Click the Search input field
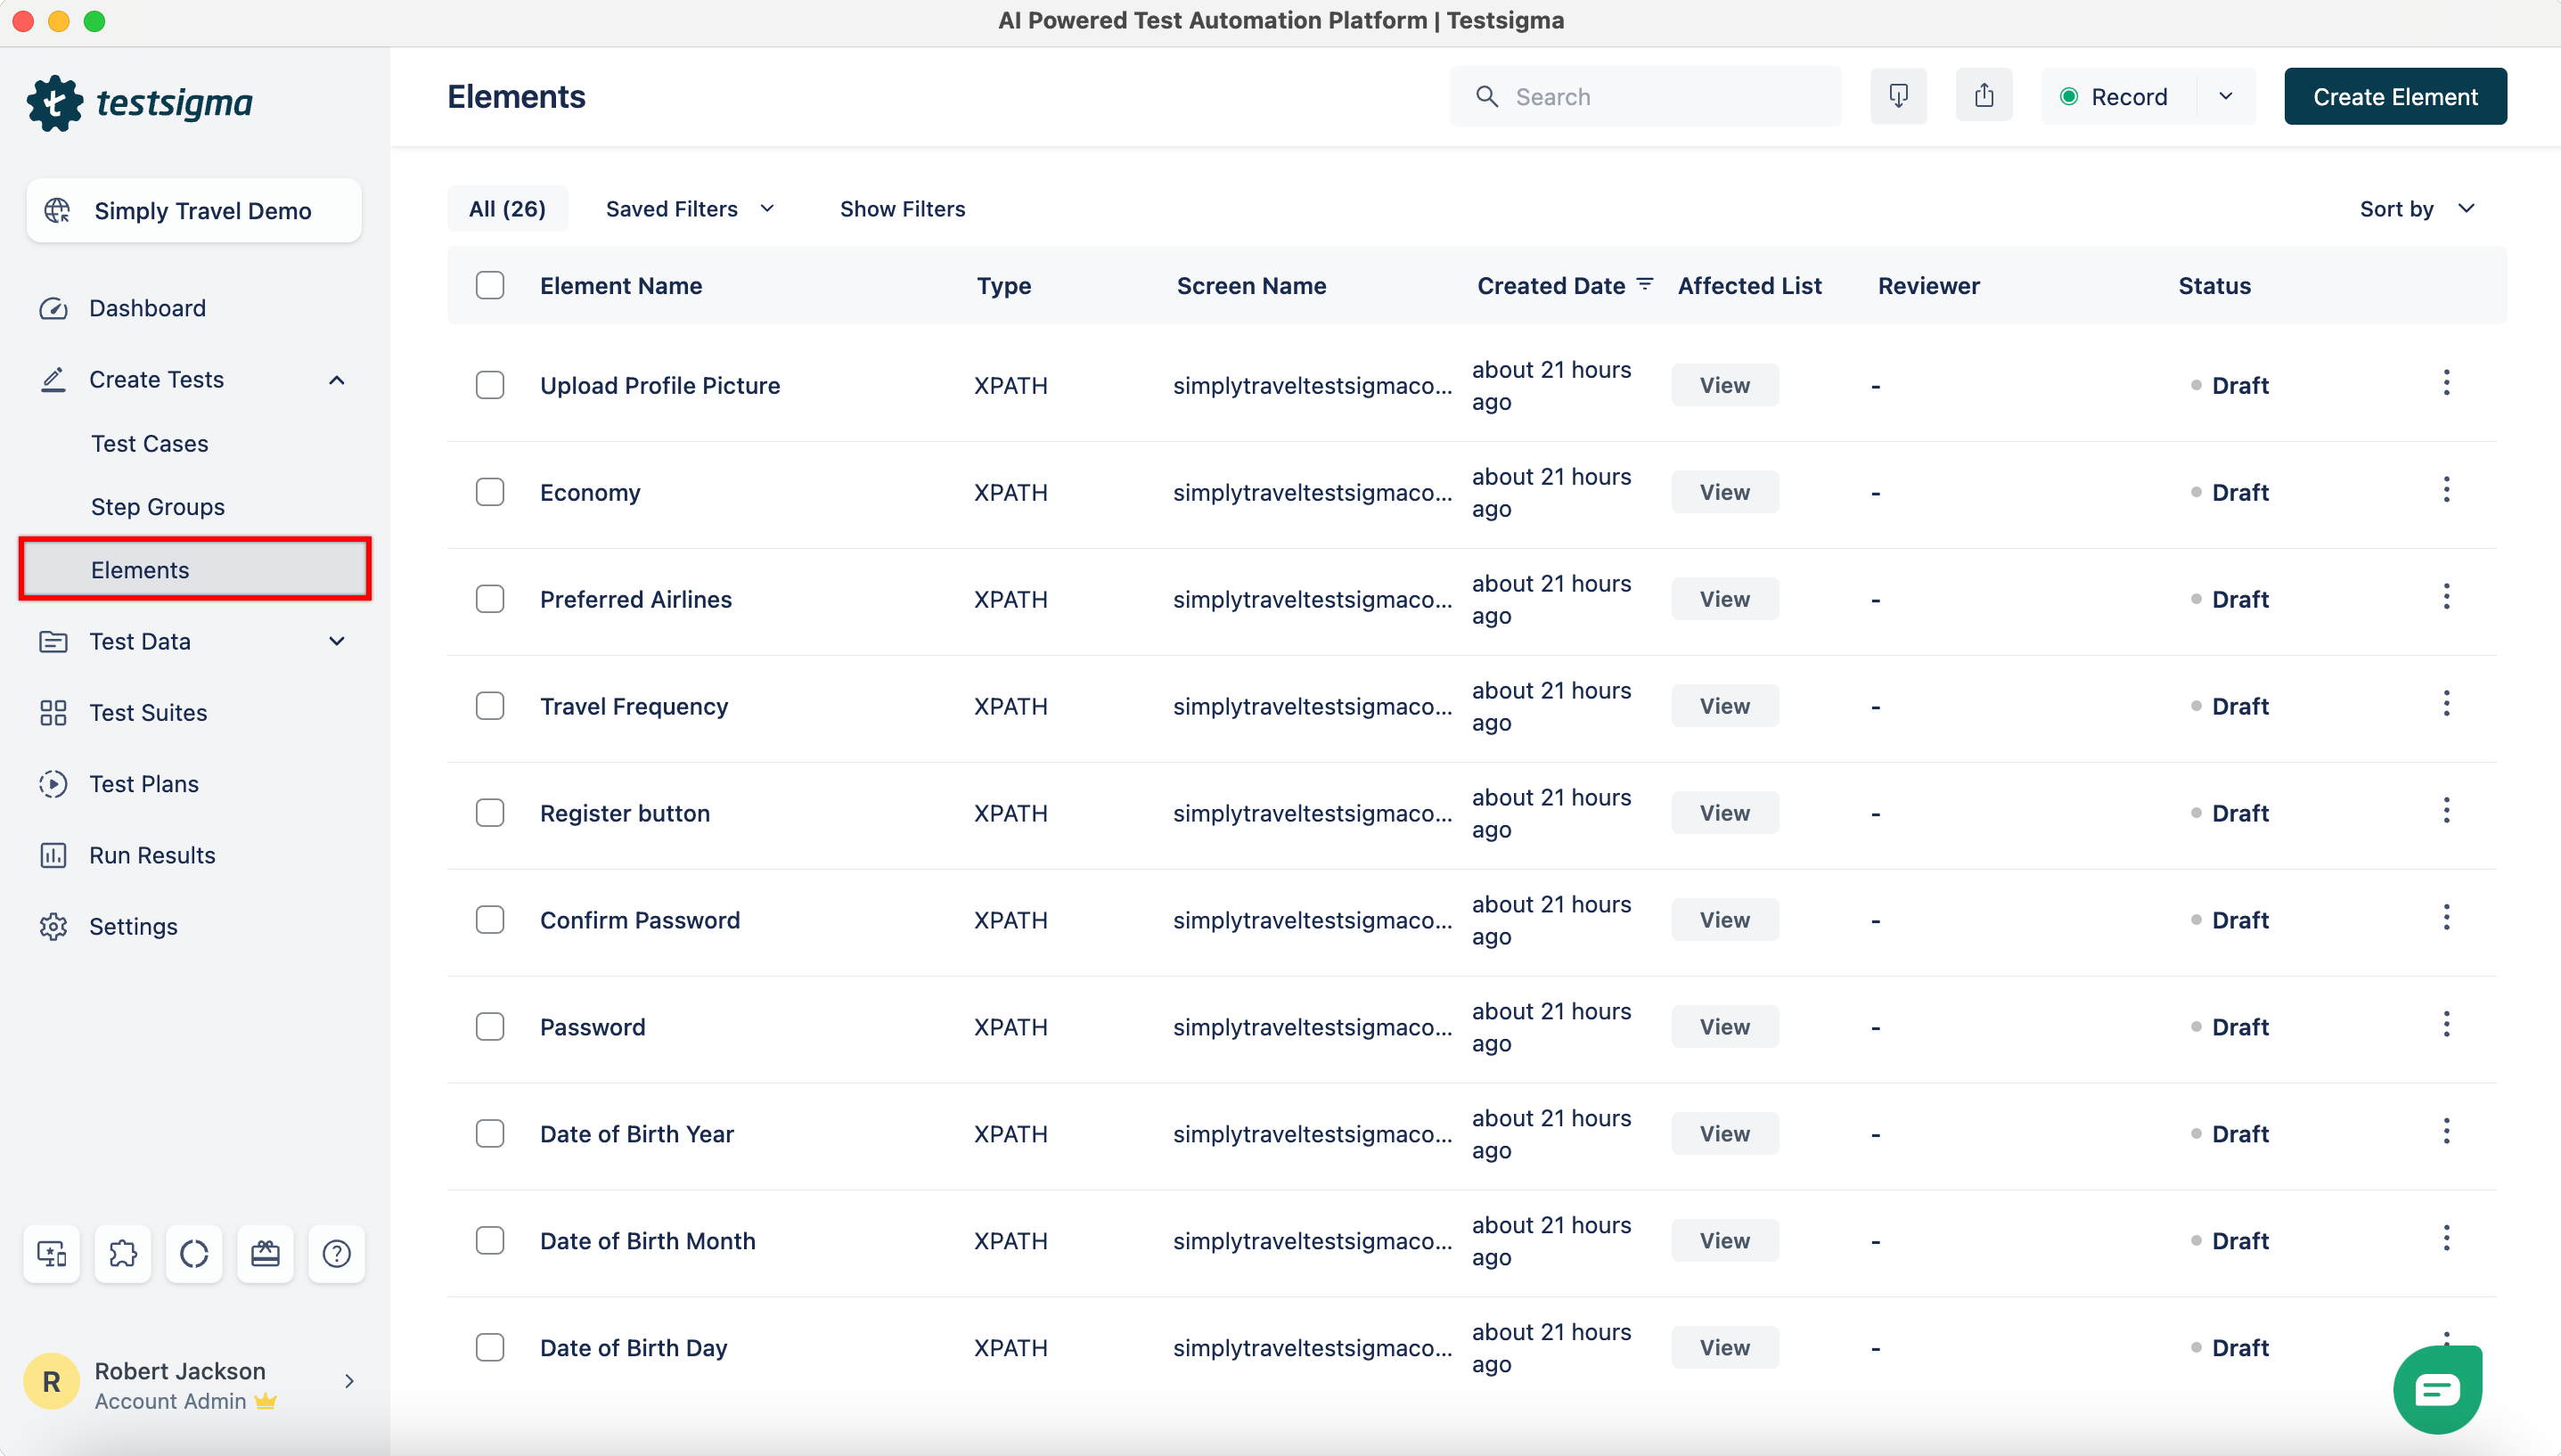This screenshot has height=1456, width=2561. (1660, 97)
